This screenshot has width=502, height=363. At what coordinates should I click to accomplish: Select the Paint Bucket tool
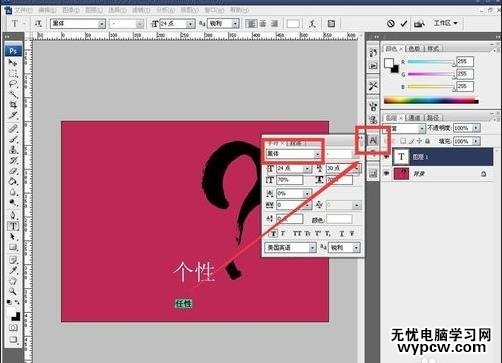(x=13, y=182)
